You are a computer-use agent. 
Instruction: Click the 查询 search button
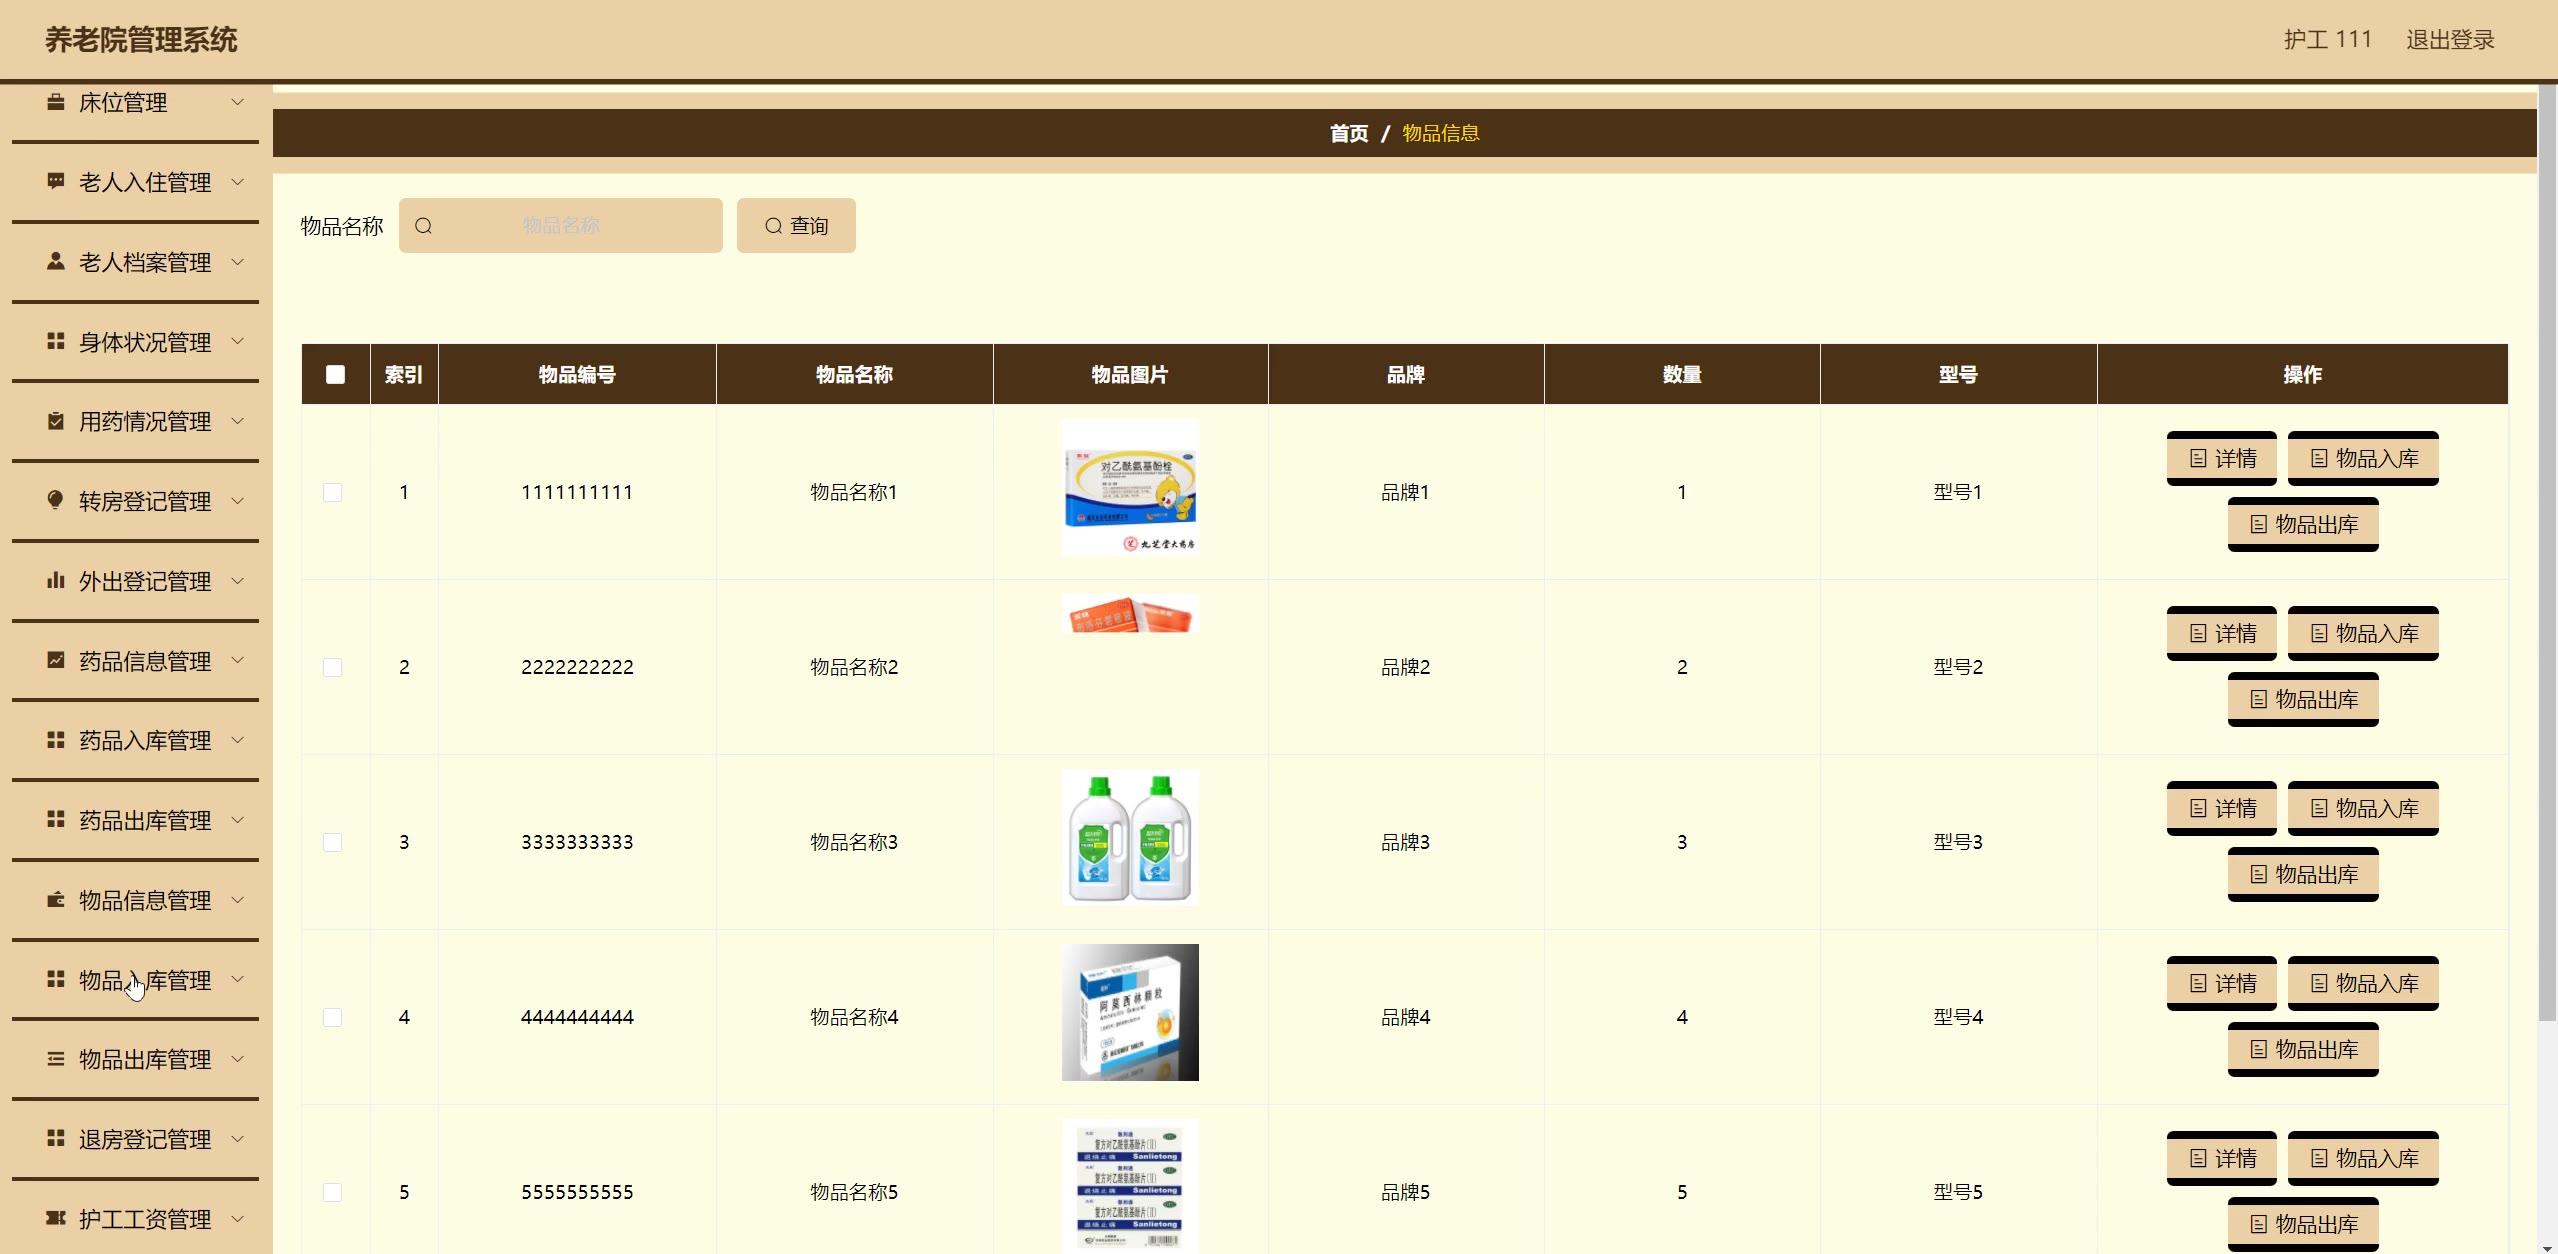coord(796,226)
